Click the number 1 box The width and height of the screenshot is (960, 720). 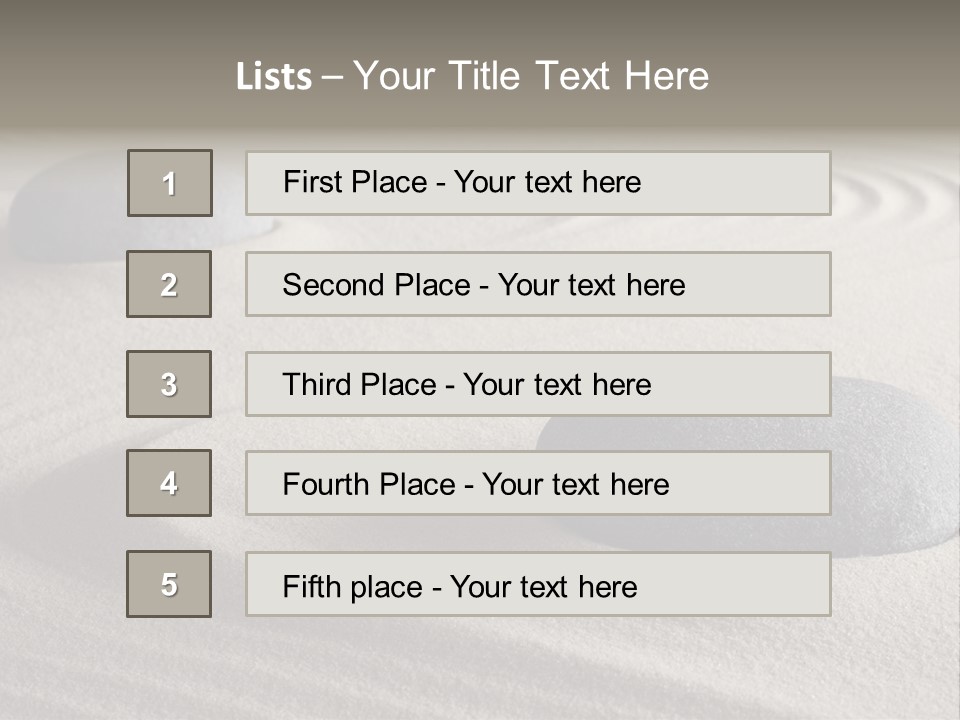pyautogui.click(x=170, y=183)
